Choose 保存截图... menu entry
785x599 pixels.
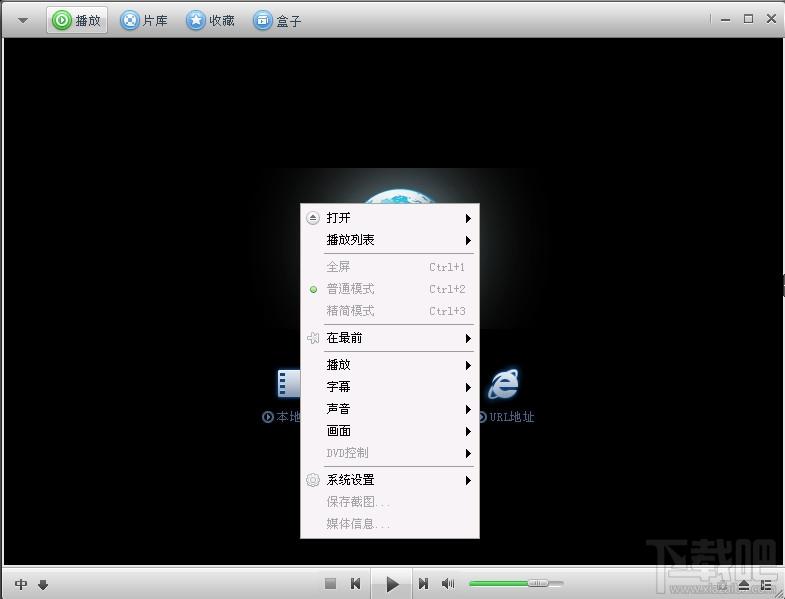tap(389, 502)
